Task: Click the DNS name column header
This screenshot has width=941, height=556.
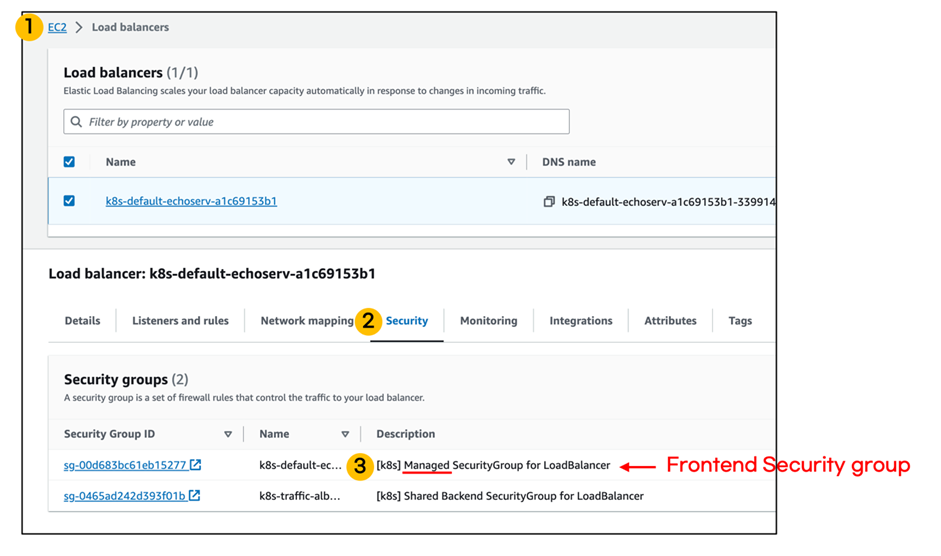Action: (x=569, y=162)
